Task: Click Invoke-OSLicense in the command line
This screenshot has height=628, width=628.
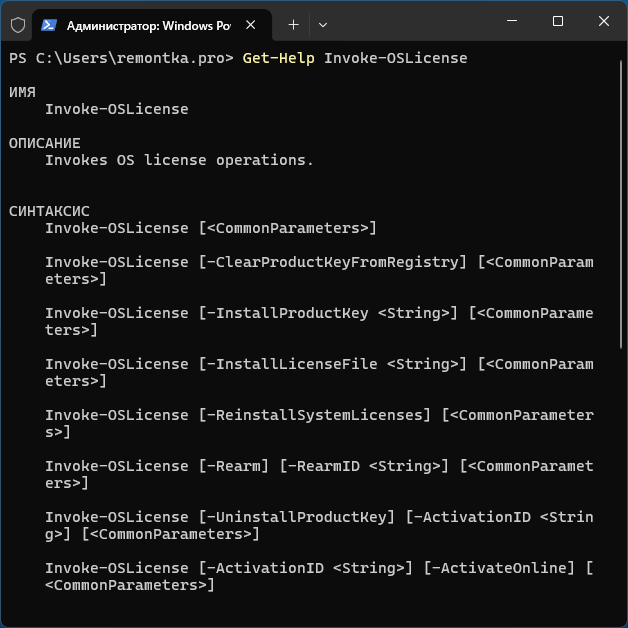Action: 396,58
